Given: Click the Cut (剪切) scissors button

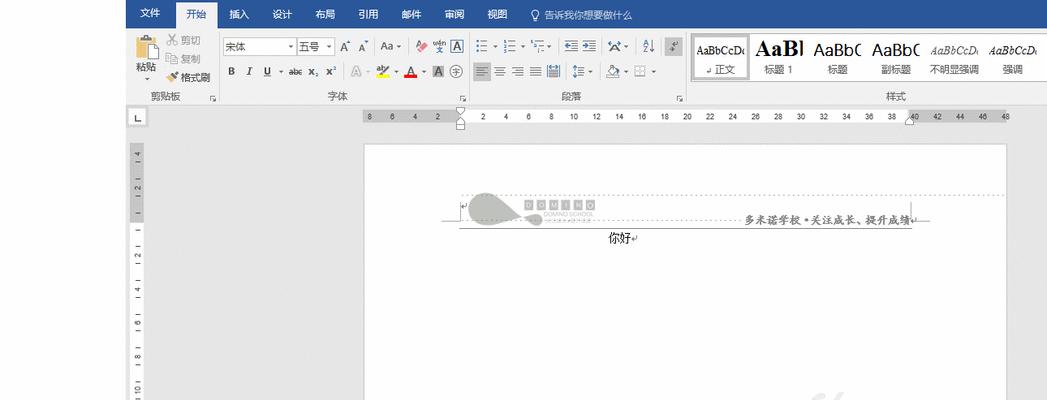Looking at the screenshot, I should [x=183, y=40].
